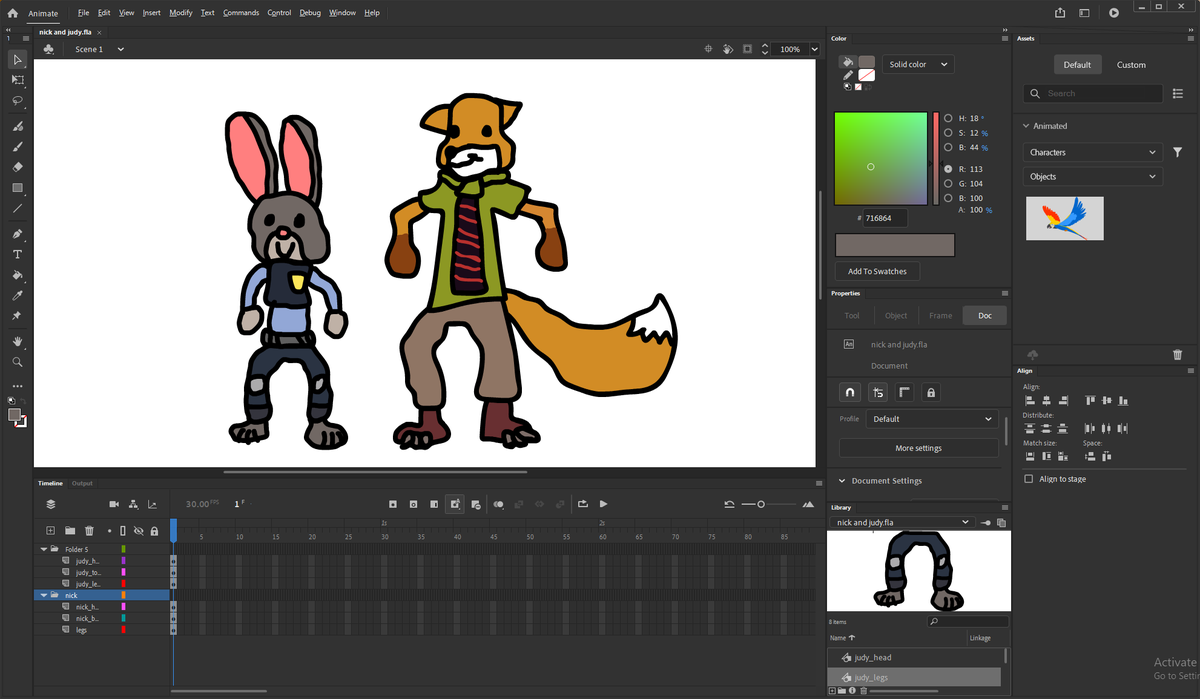Viewport: 1200px width, 699px height.
Task: Click the timeline camera icon
Action: pyautogui.click(x=113, y=504)
